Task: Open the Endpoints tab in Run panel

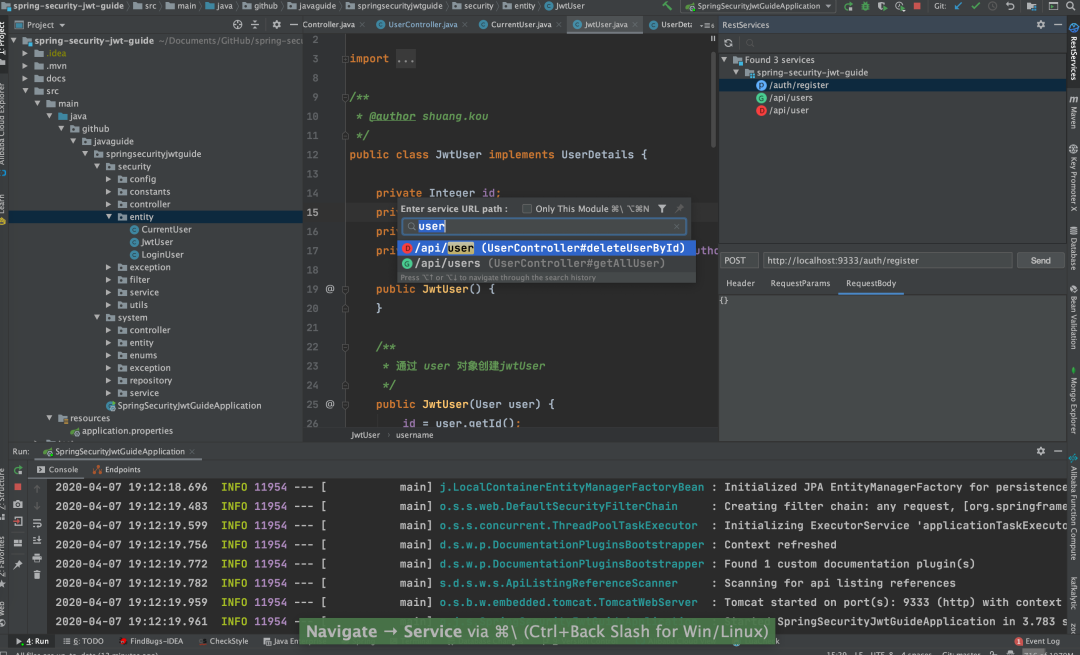Action: coord(117,469)
